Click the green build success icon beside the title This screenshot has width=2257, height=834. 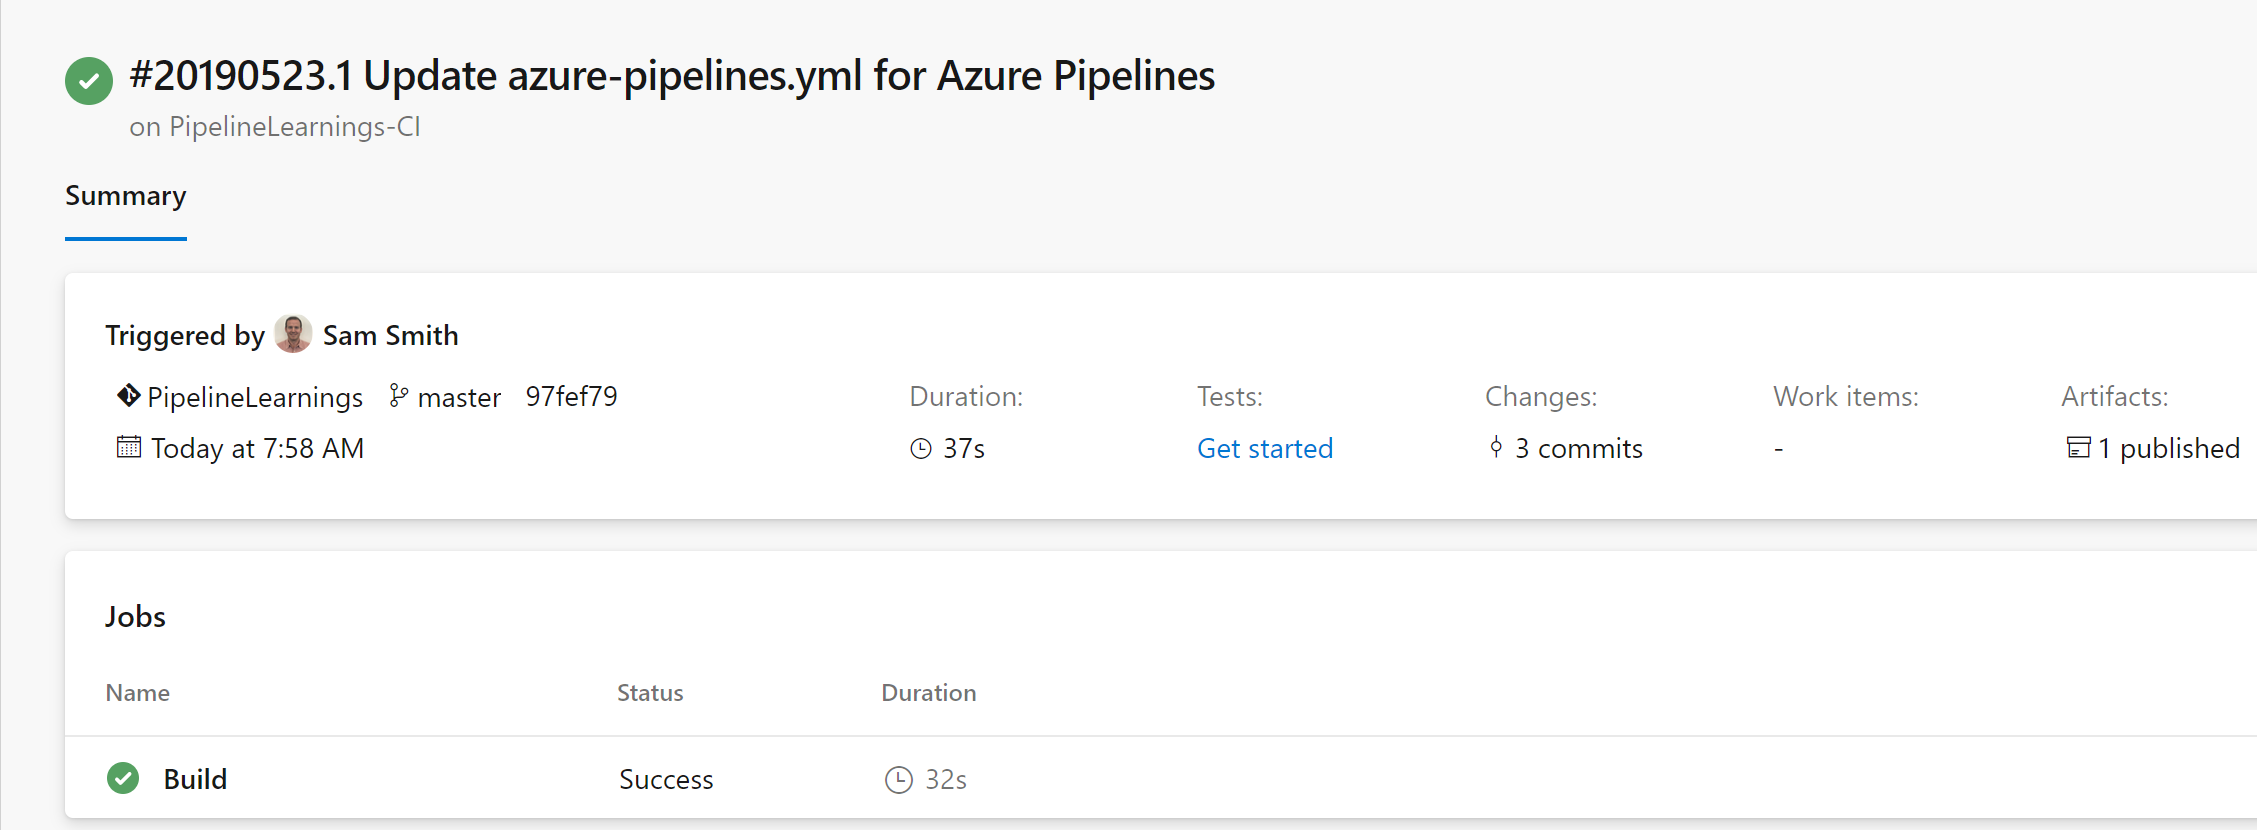89,81
